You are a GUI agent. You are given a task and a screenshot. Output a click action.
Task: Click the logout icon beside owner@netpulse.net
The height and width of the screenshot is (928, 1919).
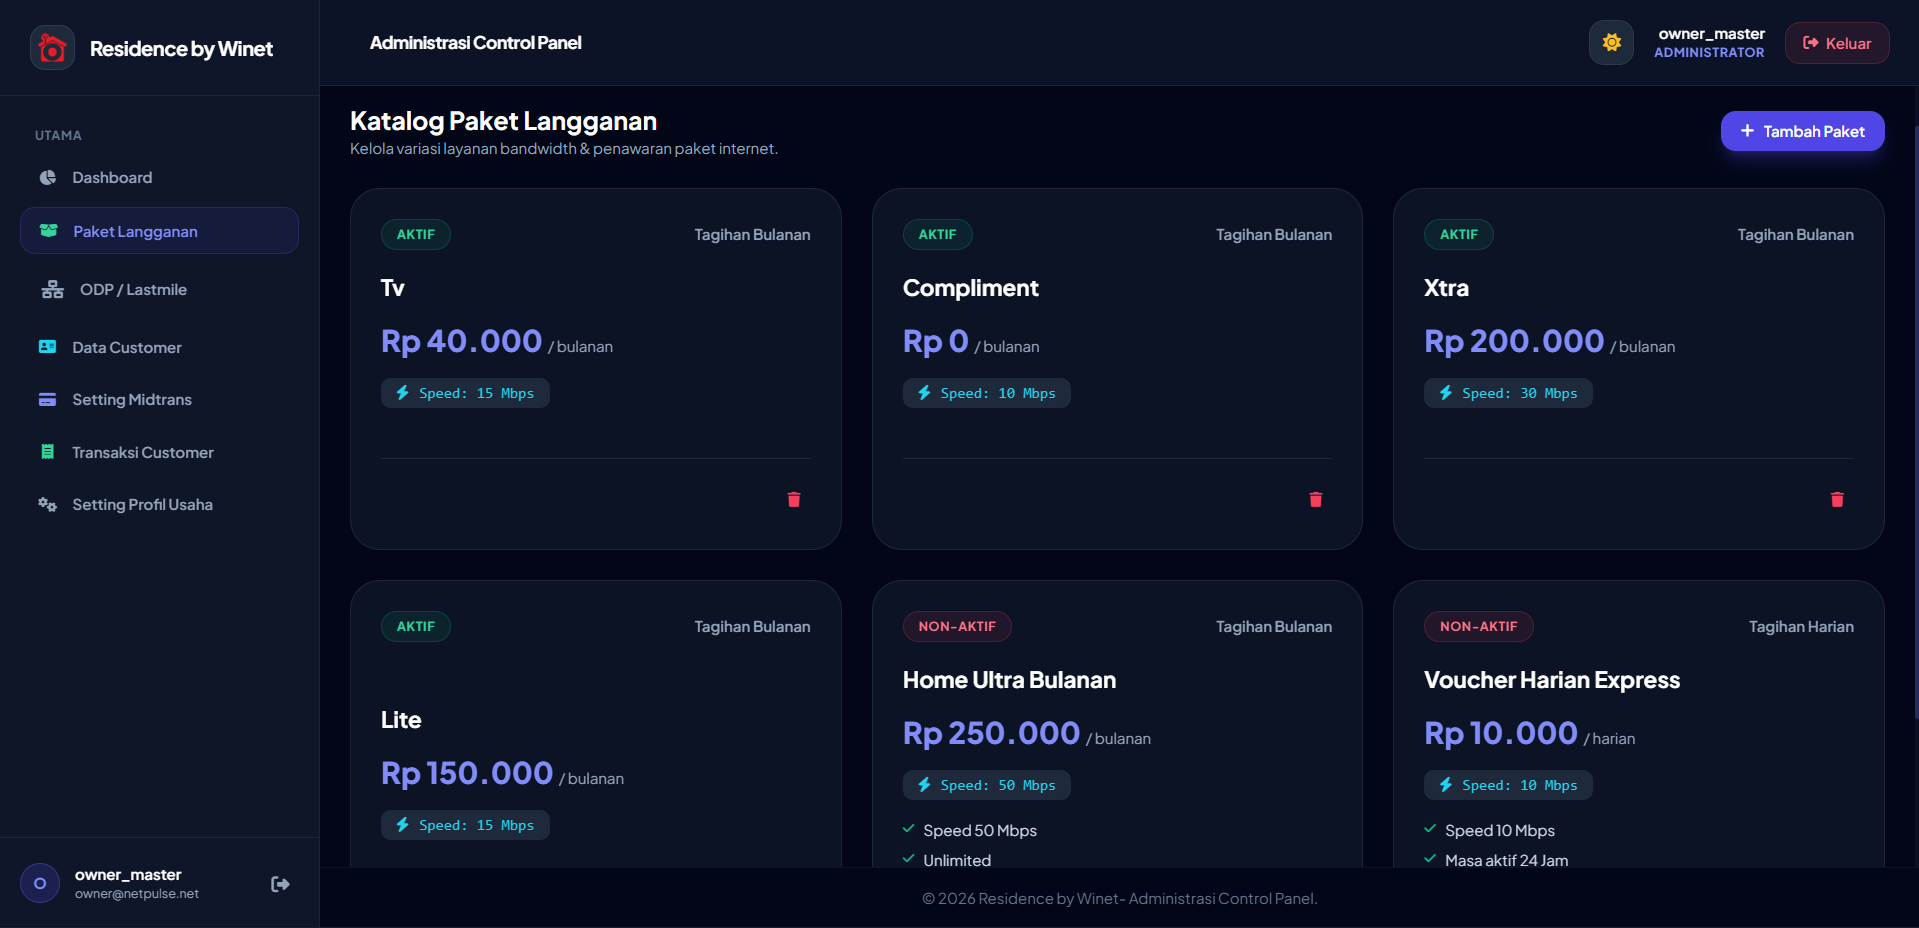tap(280, 884)
